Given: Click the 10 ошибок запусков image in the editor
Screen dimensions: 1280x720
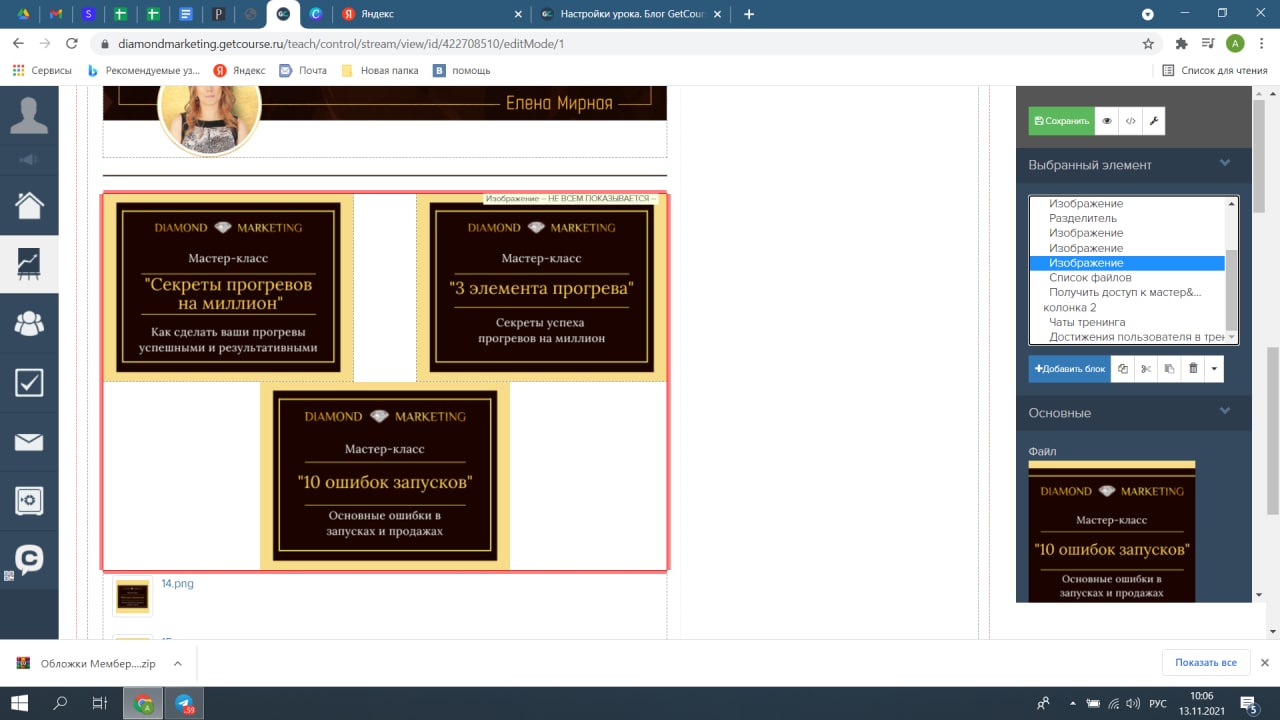Looking at the screenshot, I should (385, 476).
